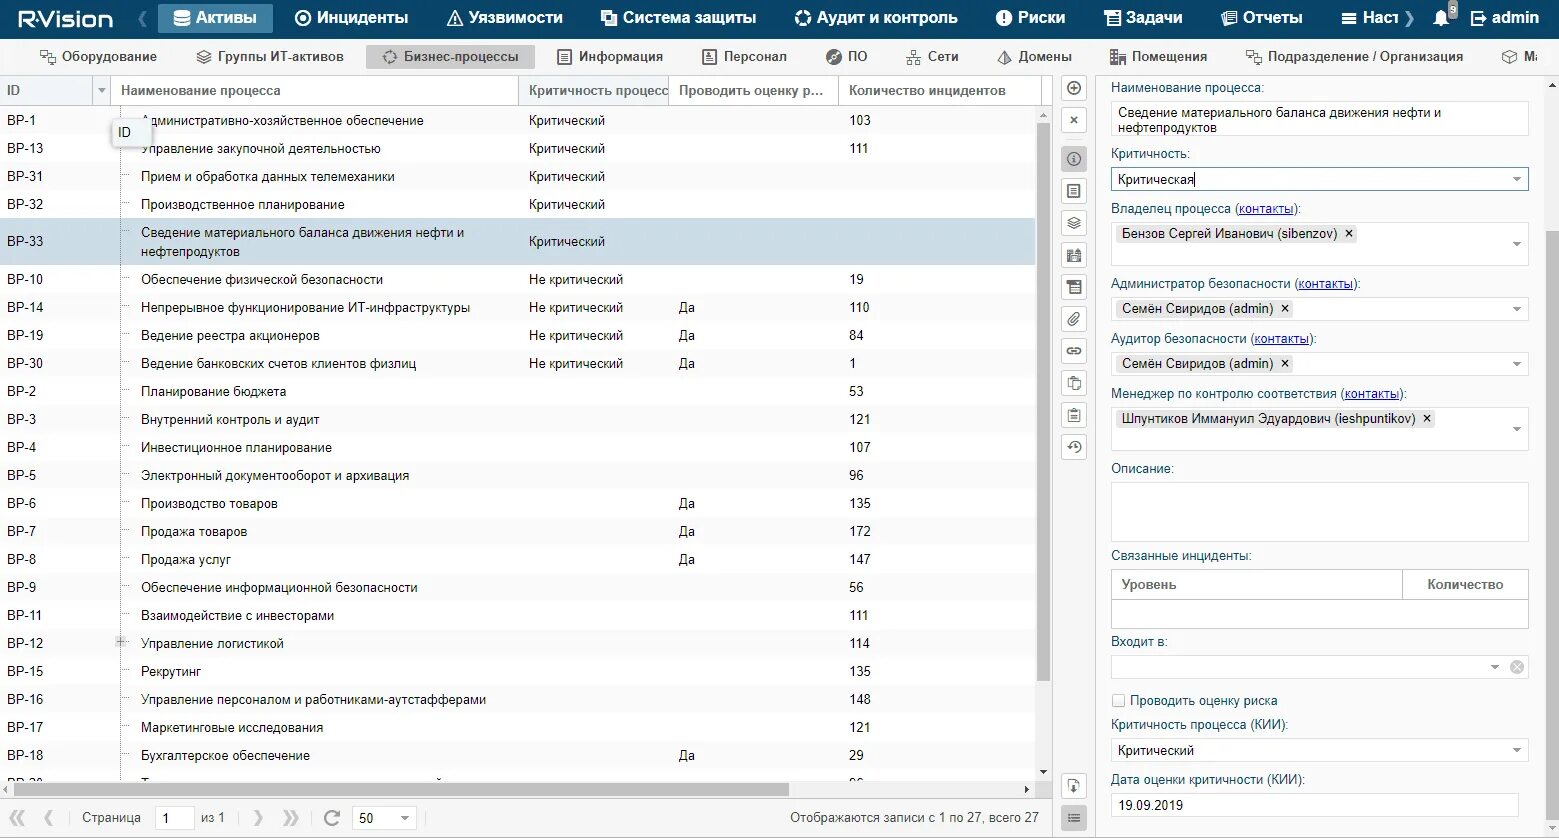Click the export download icon below side toolbar
Viewport: 1559px width, 838px height.
coord(1073,786)
